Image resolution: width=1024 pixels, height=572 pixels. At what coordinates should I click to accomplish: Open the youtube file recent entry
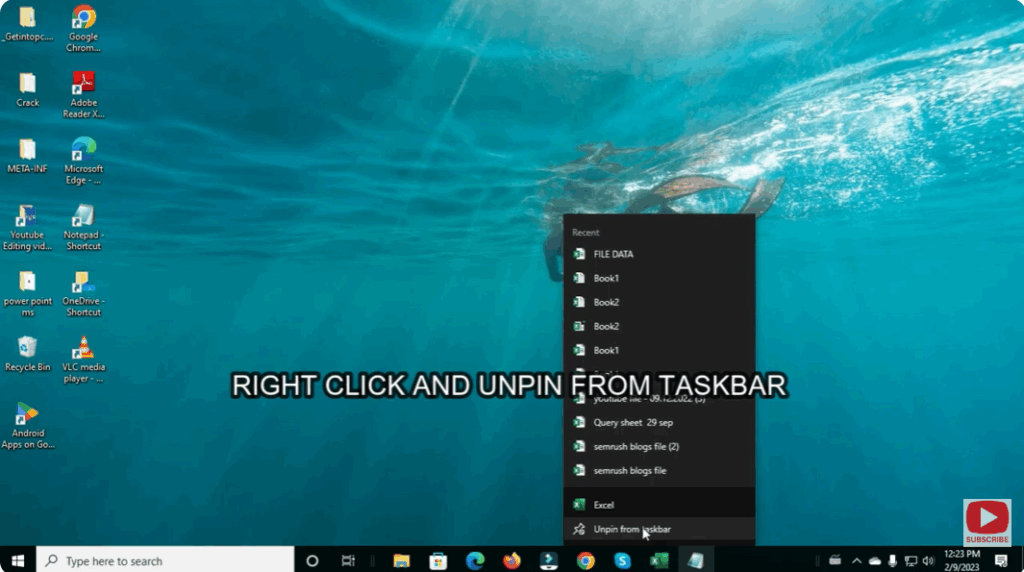659,398
